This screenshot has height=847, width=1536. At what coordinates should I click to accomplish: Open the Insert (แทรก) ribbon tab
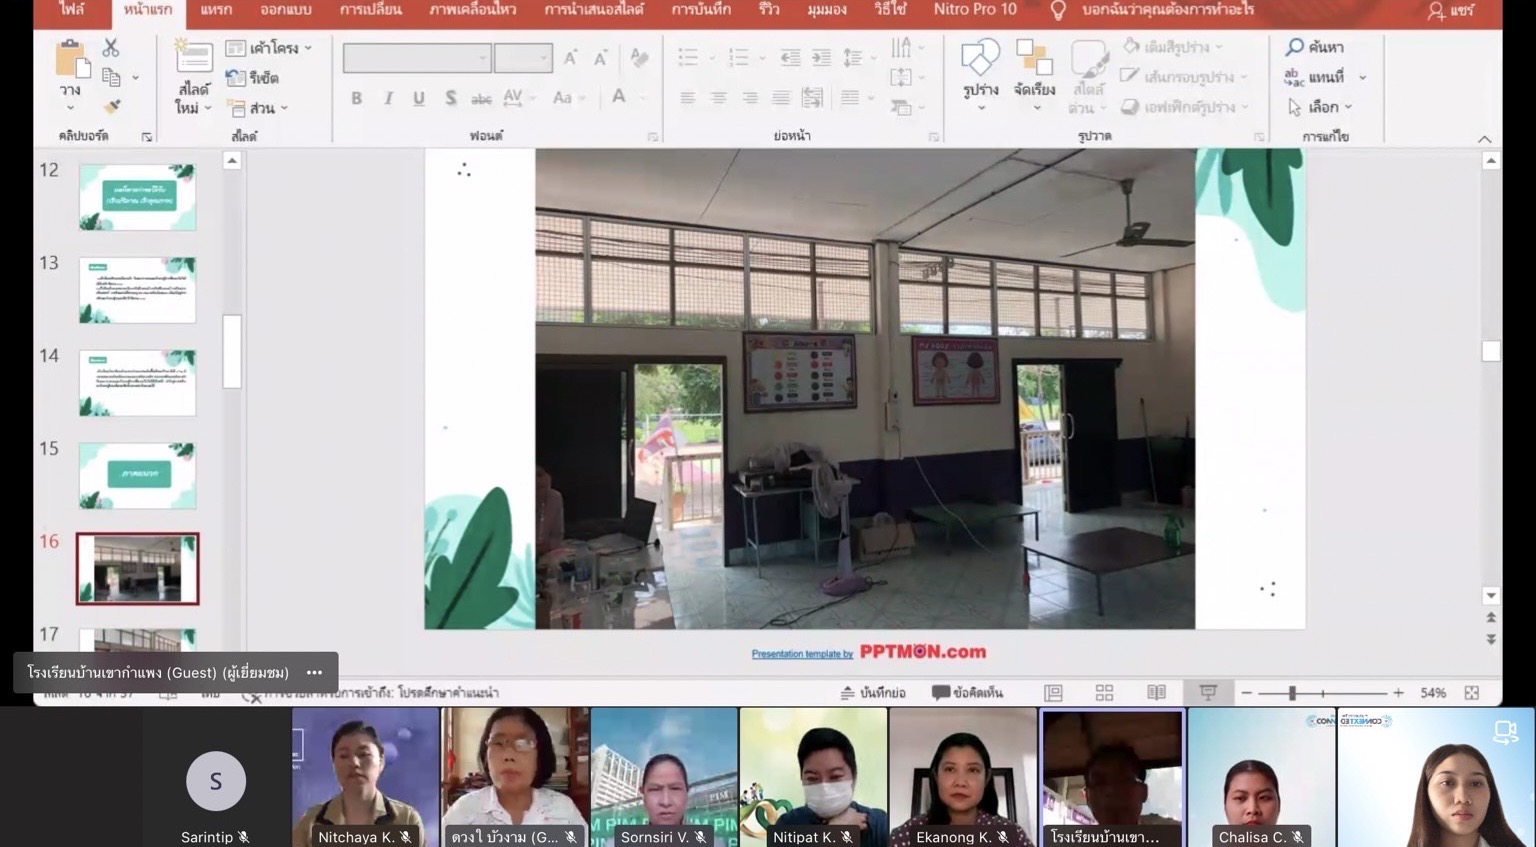[x=216, y=10]
